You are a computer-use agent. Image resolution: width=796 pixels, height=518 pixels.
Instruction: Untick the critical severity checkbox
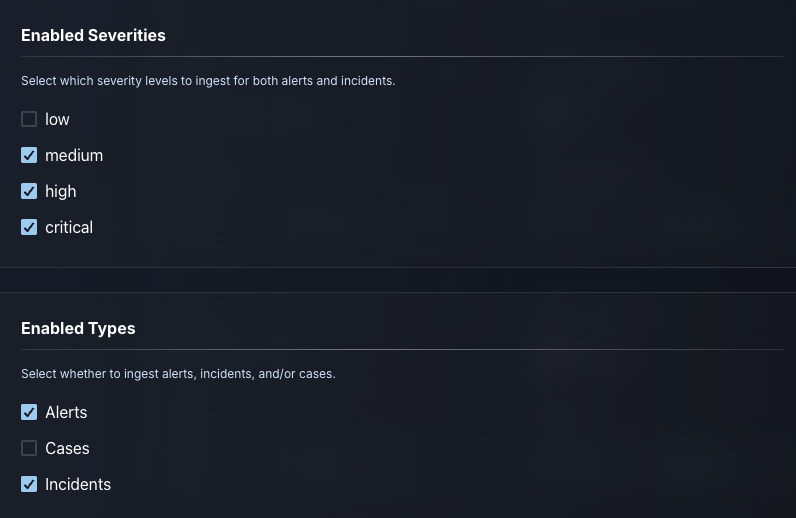(29, 227)
